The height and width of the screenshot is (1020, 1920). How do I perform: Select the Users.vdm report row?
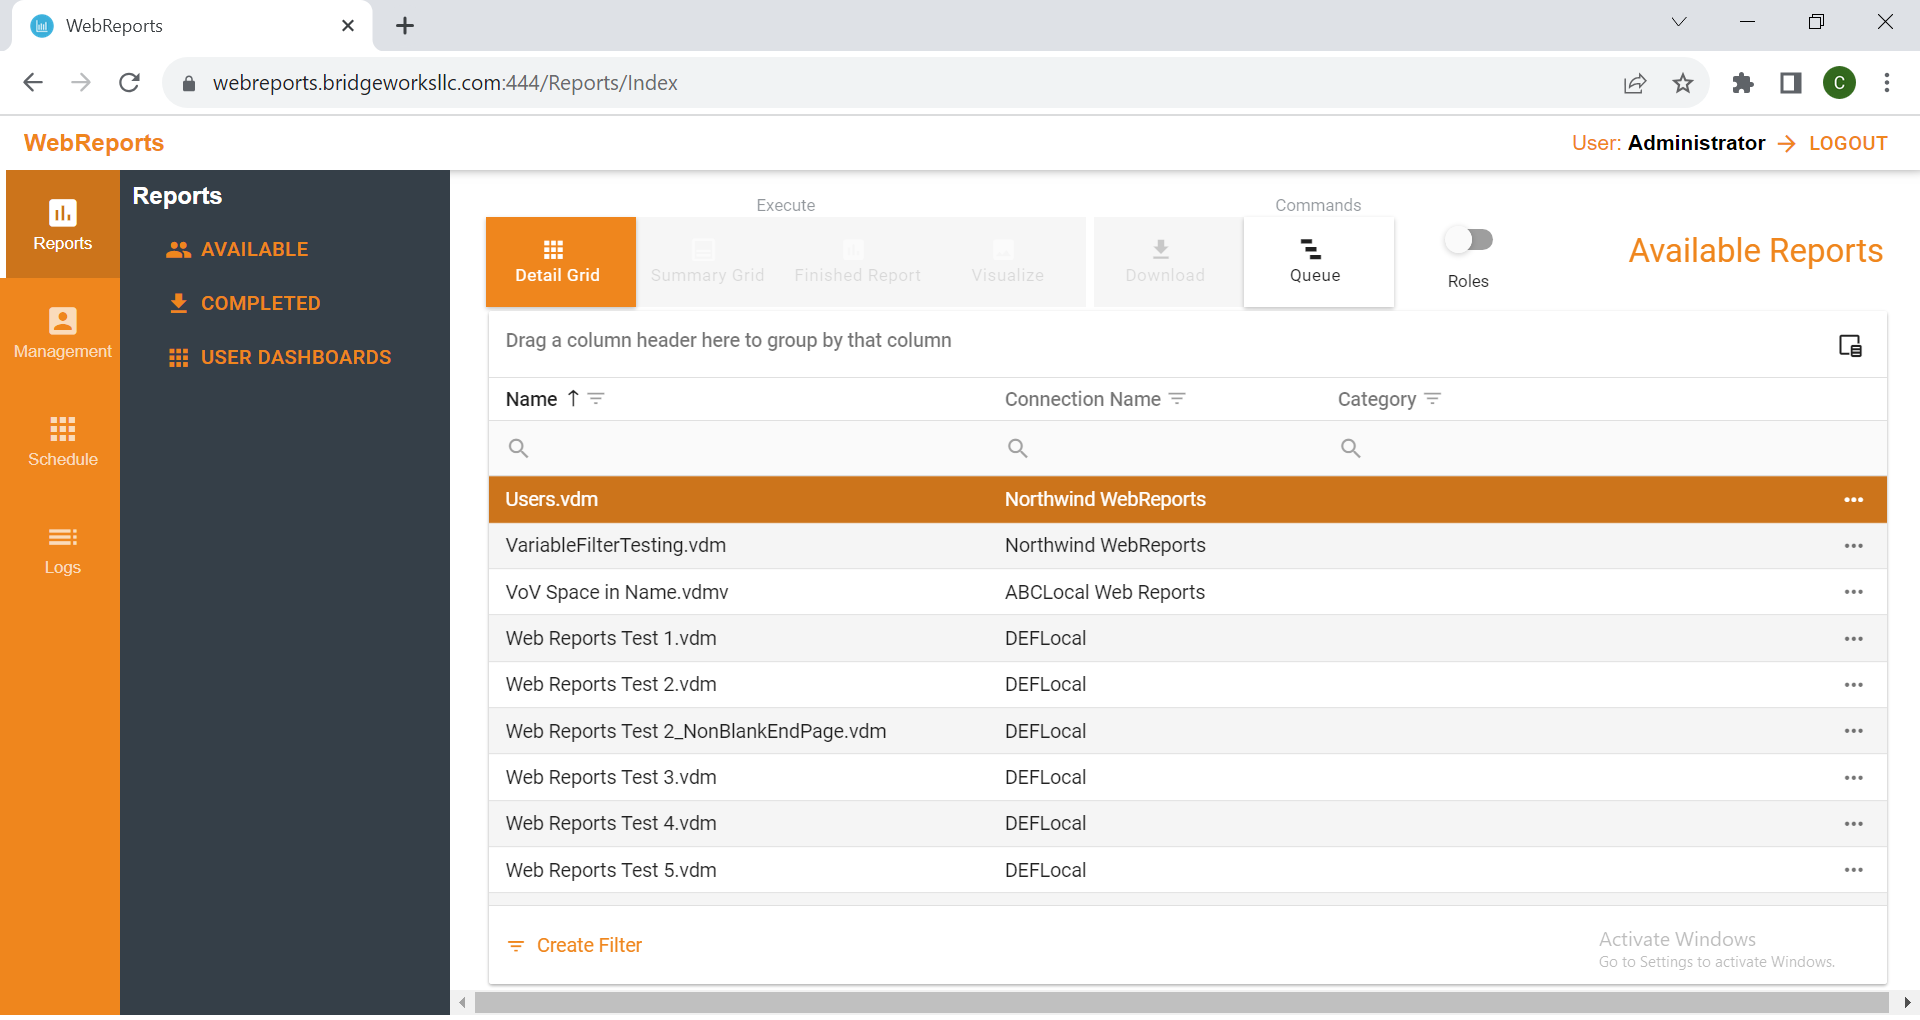point(1187,499)
